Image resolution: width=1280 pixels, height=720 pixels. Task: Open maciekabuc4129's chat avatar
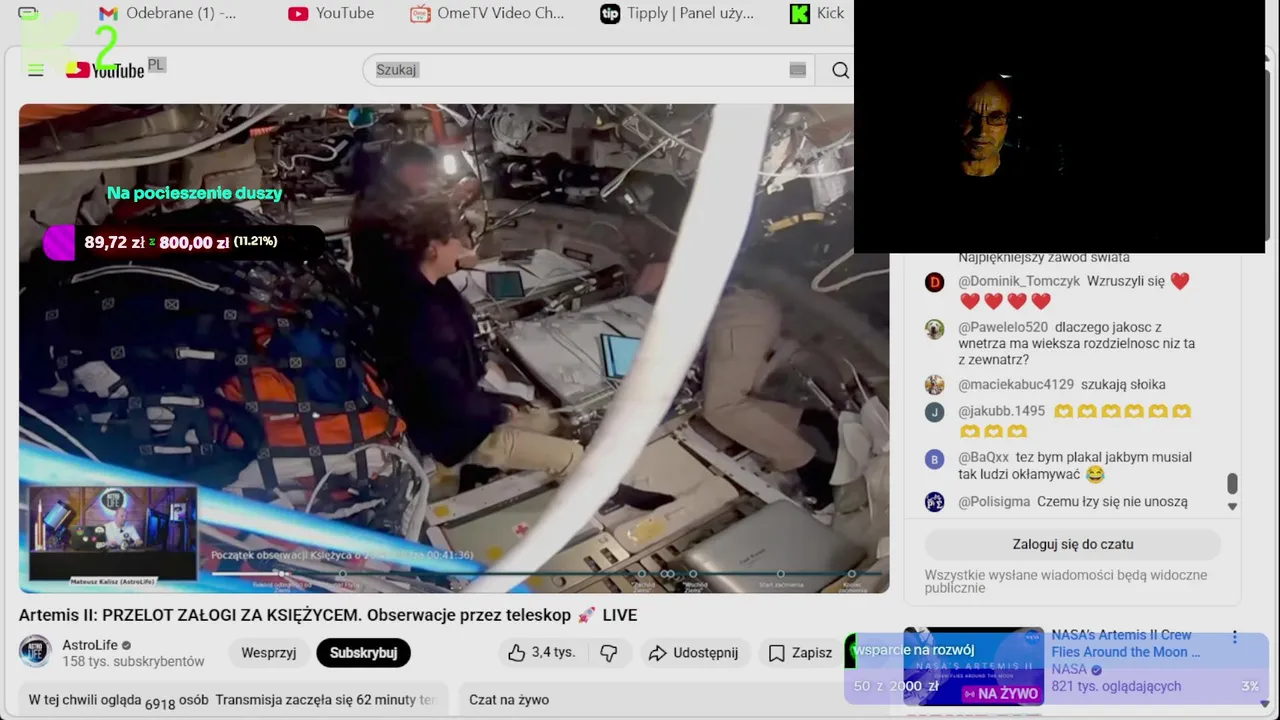coord(935,385)
